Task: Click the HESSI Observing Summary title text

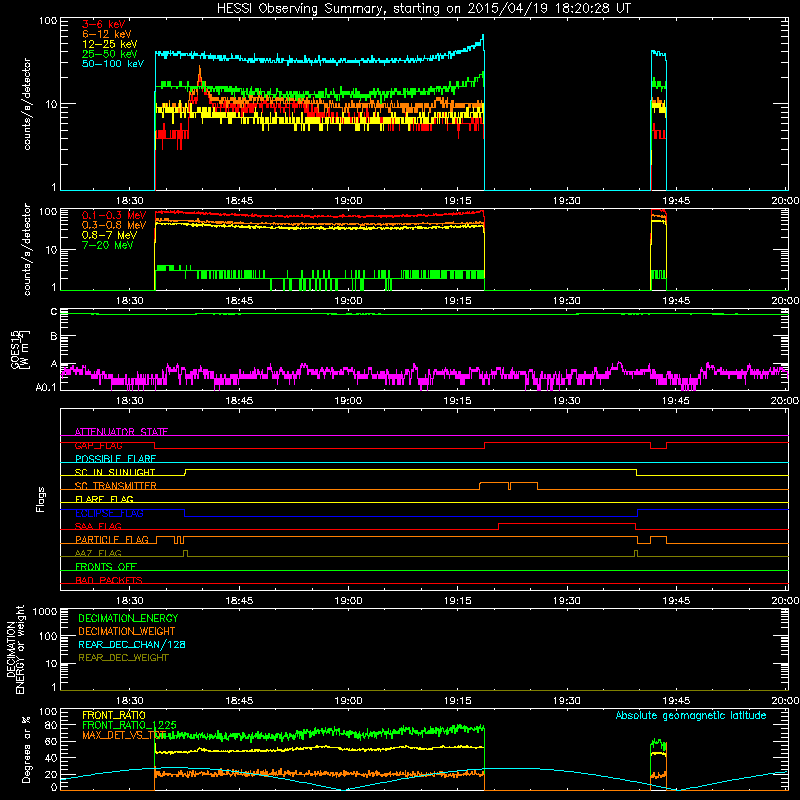Action: [424, 8]
